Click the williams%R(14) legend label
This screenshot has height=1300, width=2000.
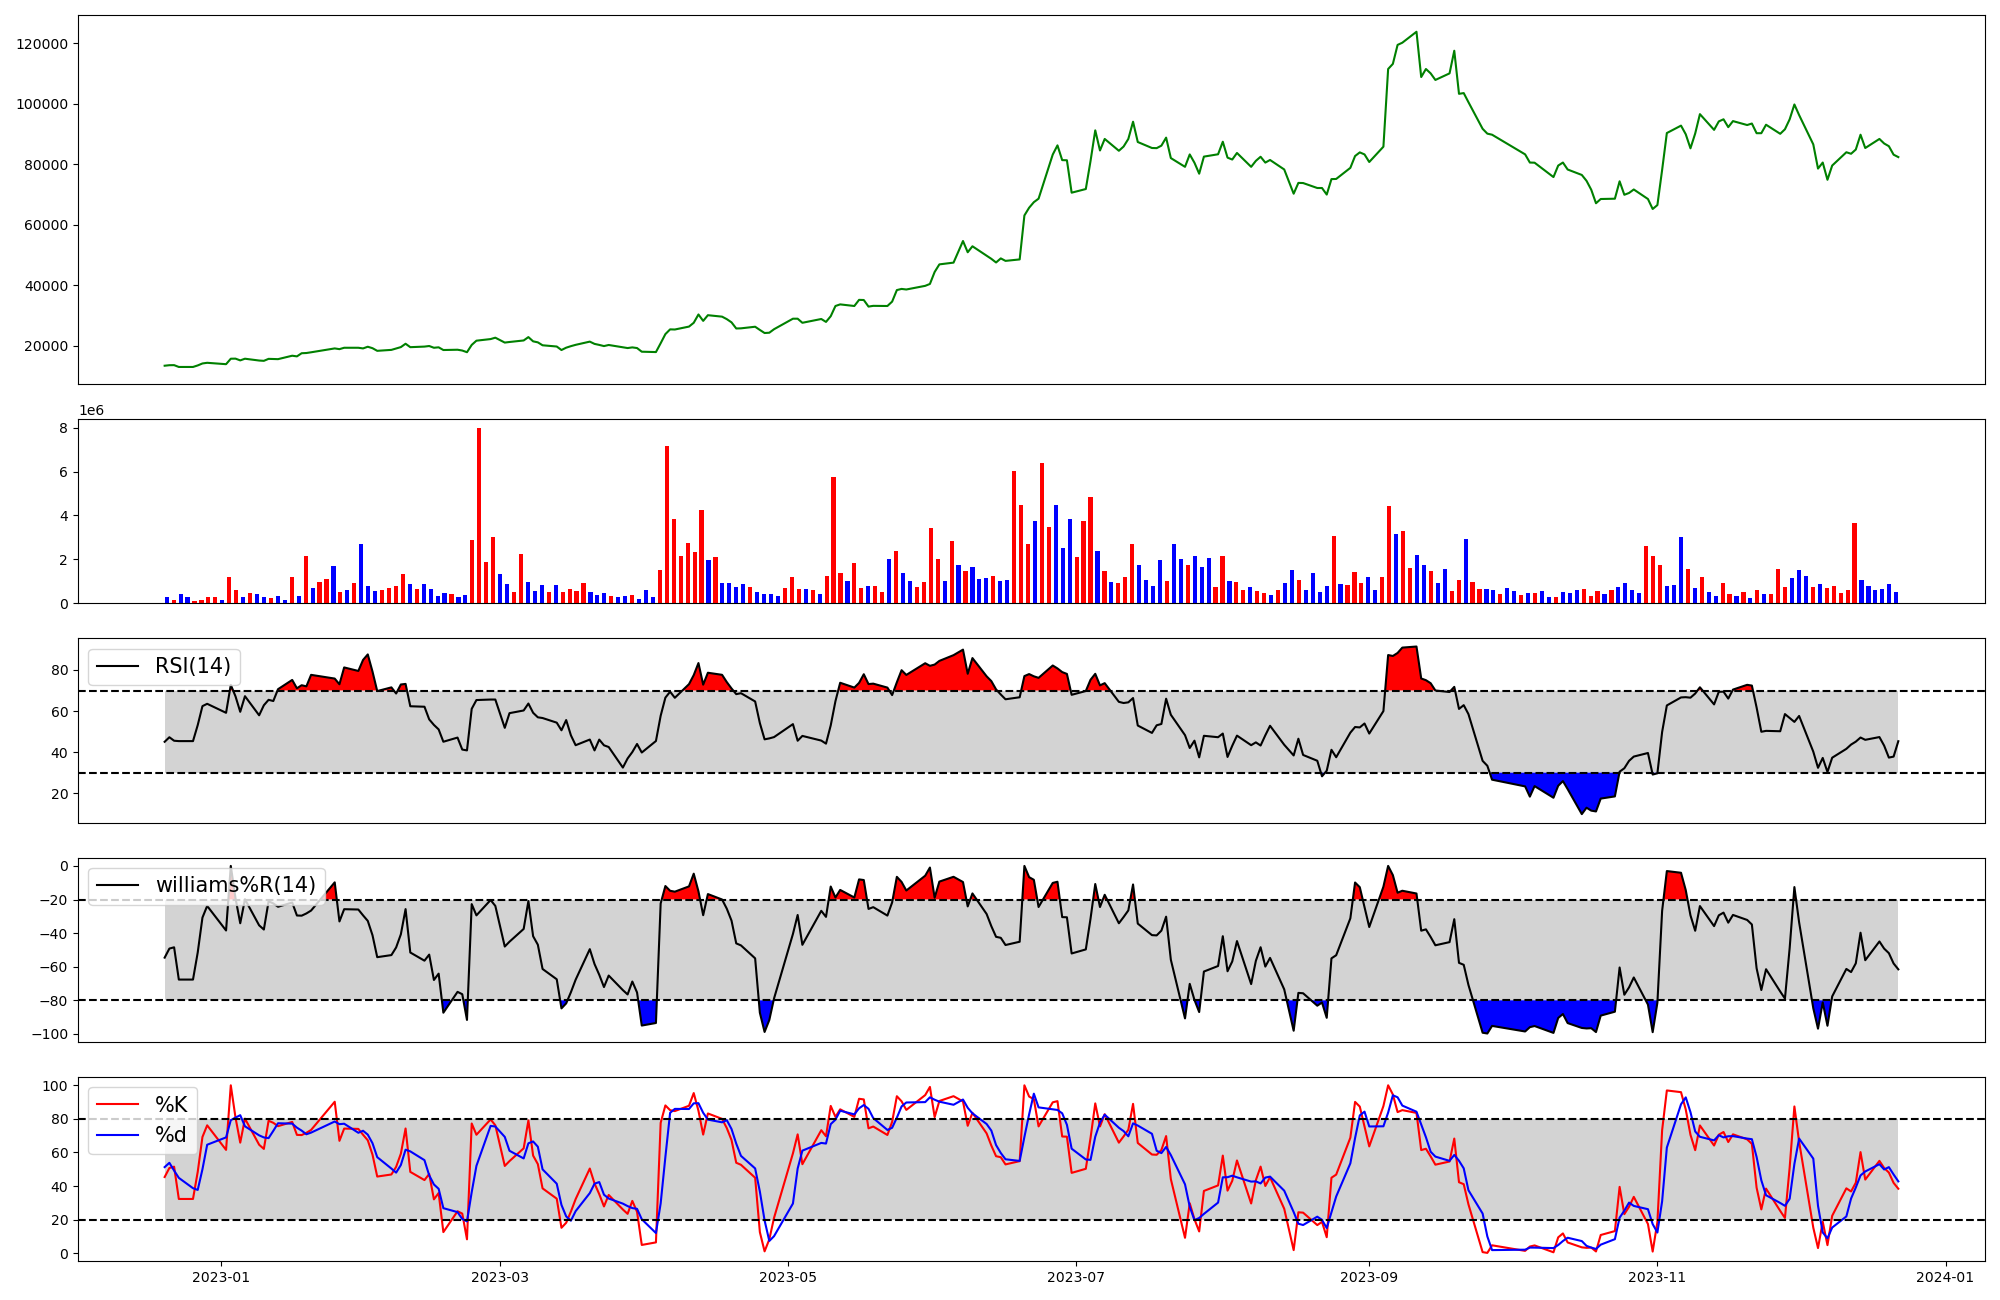[235, 885]
